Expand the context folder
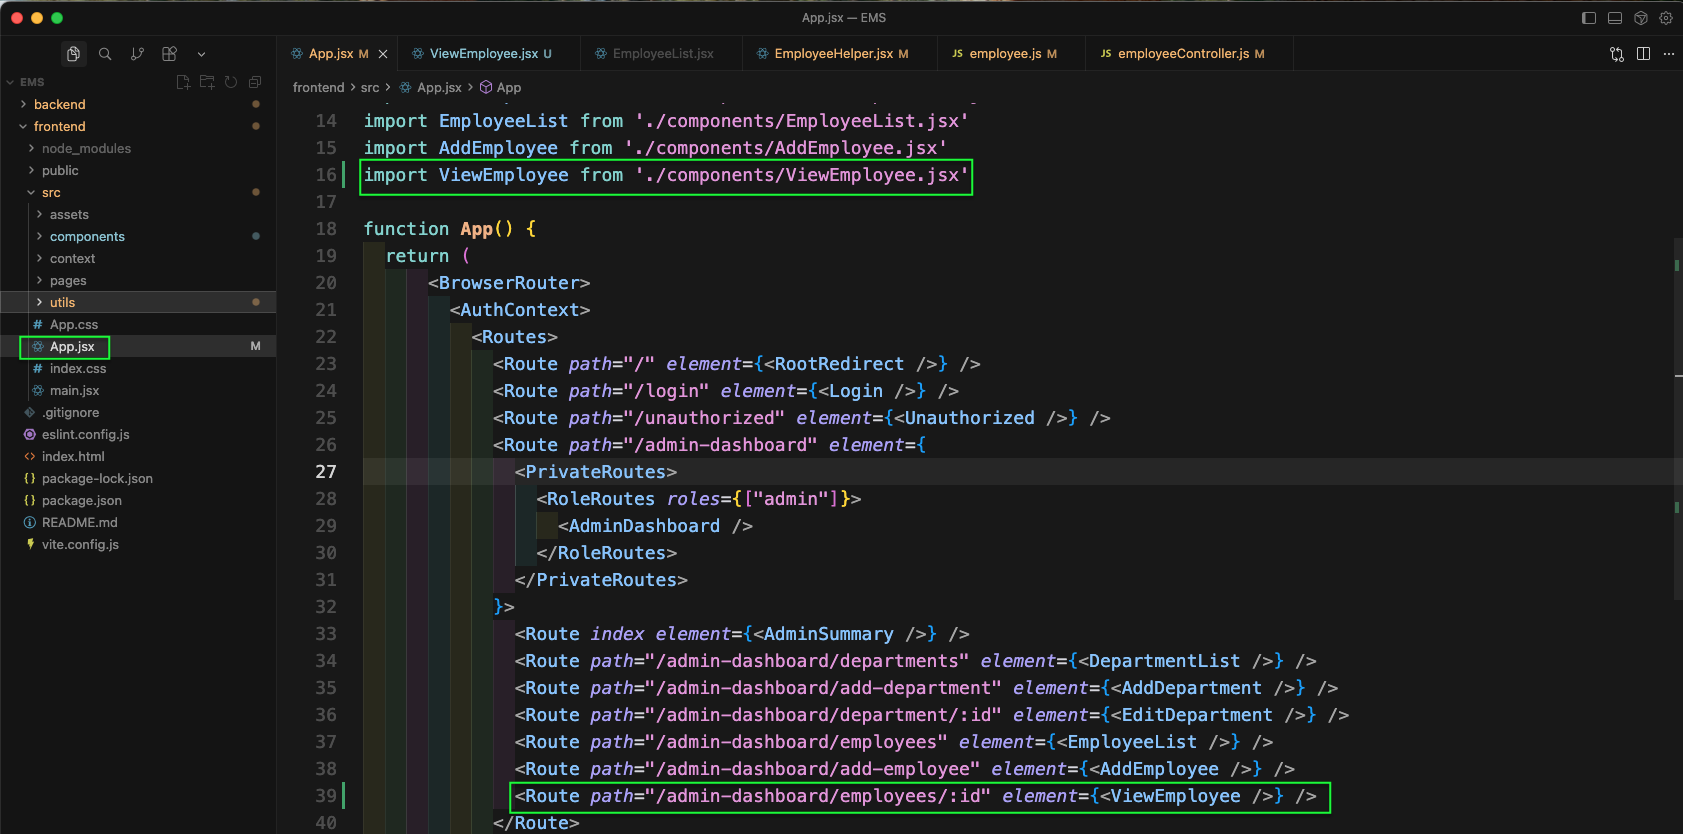The image size is (1683, 834). tap(138, 258)
